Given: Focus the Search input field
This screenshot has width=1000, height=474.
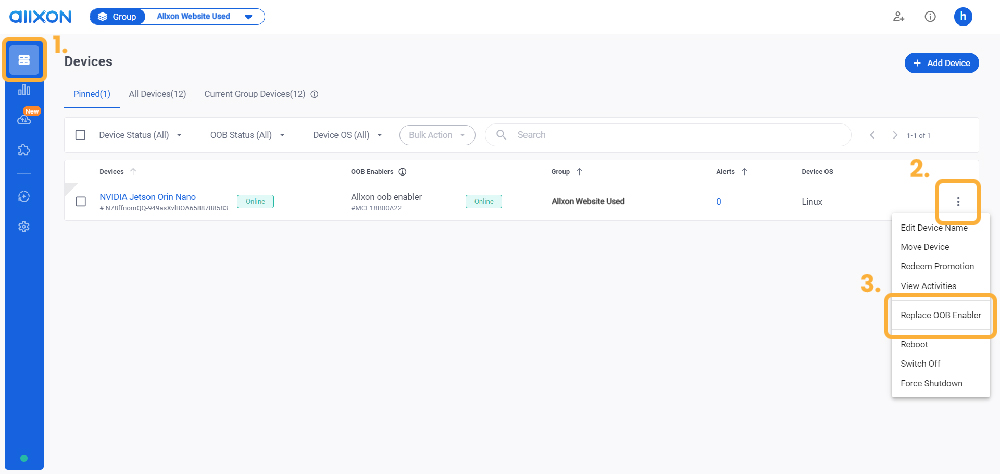Looking at the screenshot, I should click(x=668, y=135).
